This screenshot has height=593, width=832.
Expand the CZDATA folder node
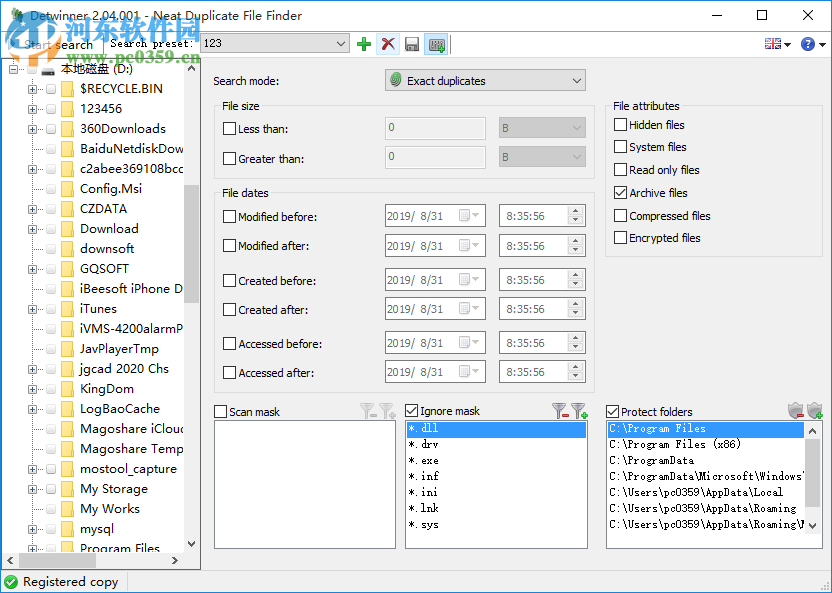tap(32, 209)
